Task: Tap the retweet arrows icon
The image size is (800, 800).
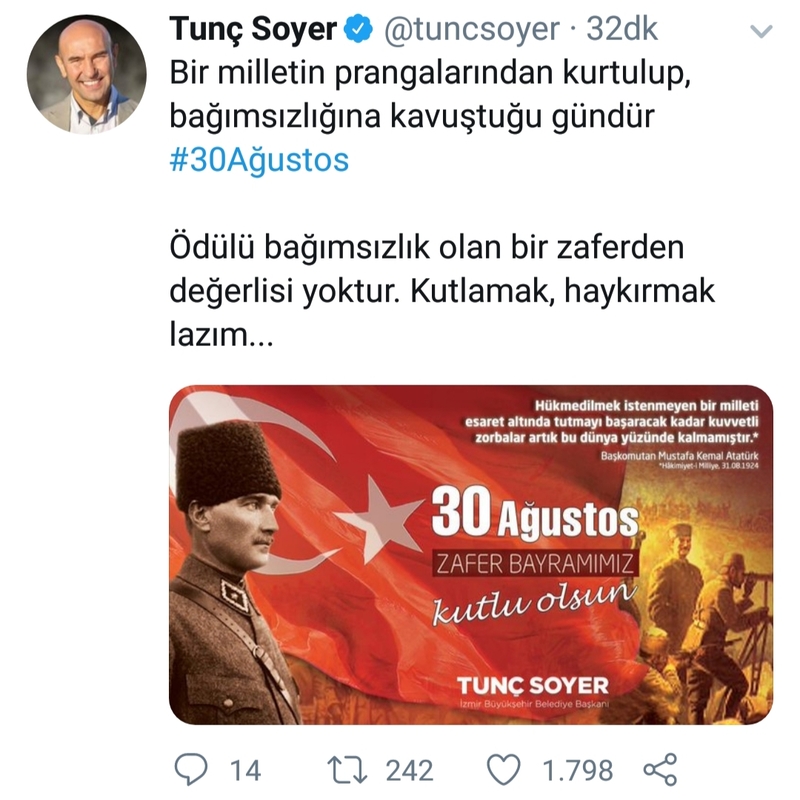Action: (347, 769)
